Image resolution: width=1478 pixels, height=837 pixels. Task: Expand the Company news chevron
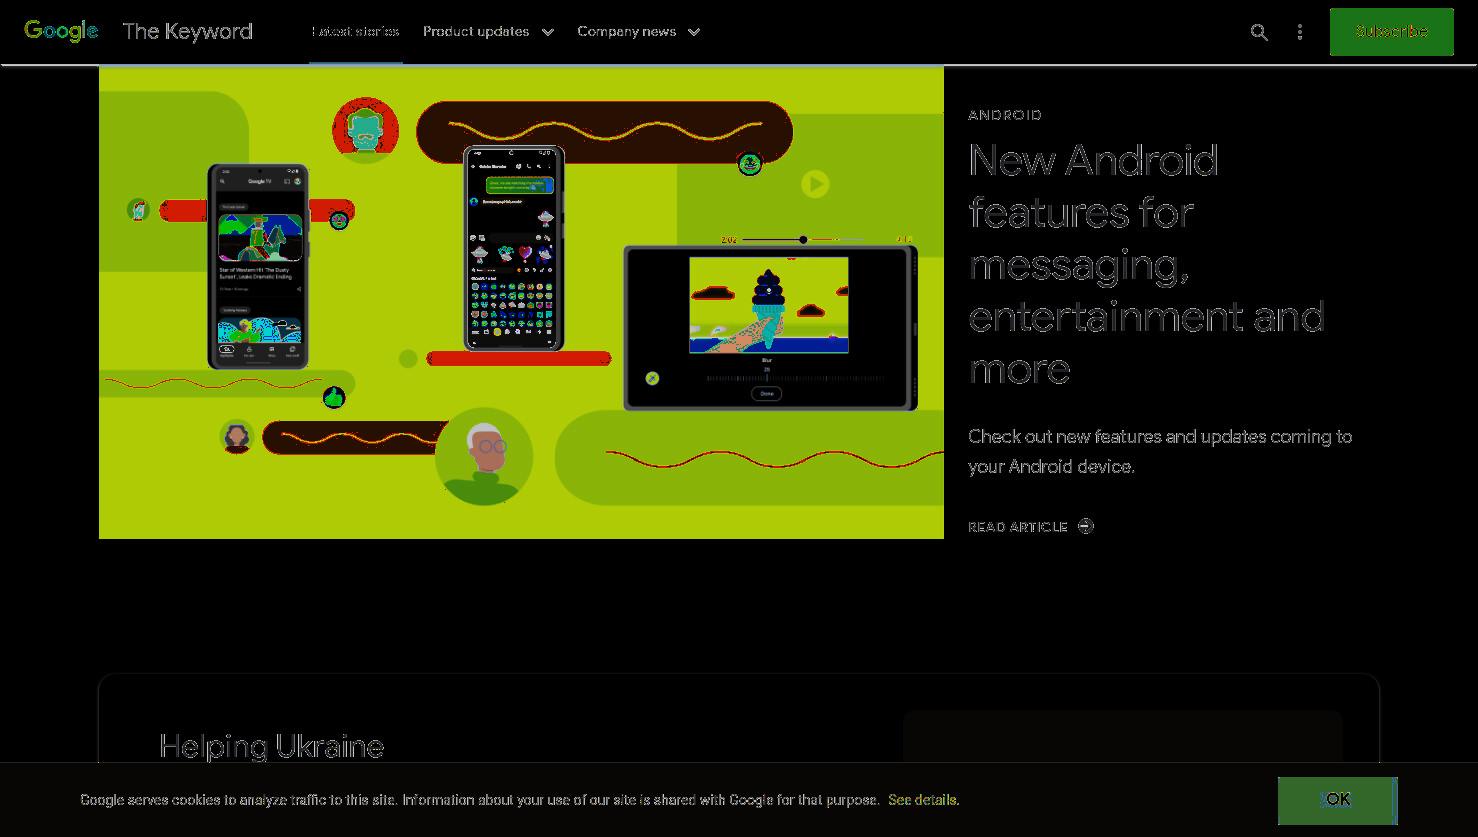coord(694,32)
